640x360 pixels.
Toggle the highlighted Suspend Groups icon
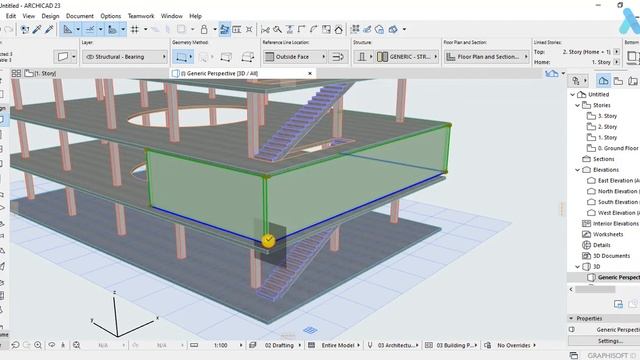(224, 29)
